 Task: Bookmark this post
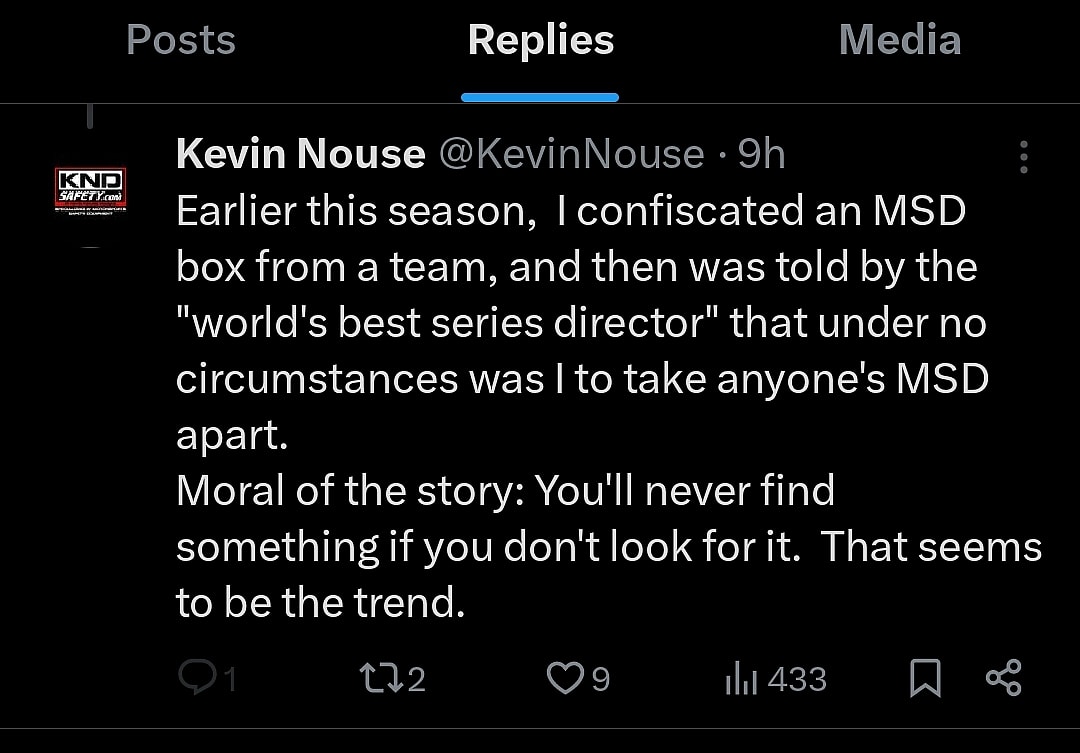tap(926, 679)
